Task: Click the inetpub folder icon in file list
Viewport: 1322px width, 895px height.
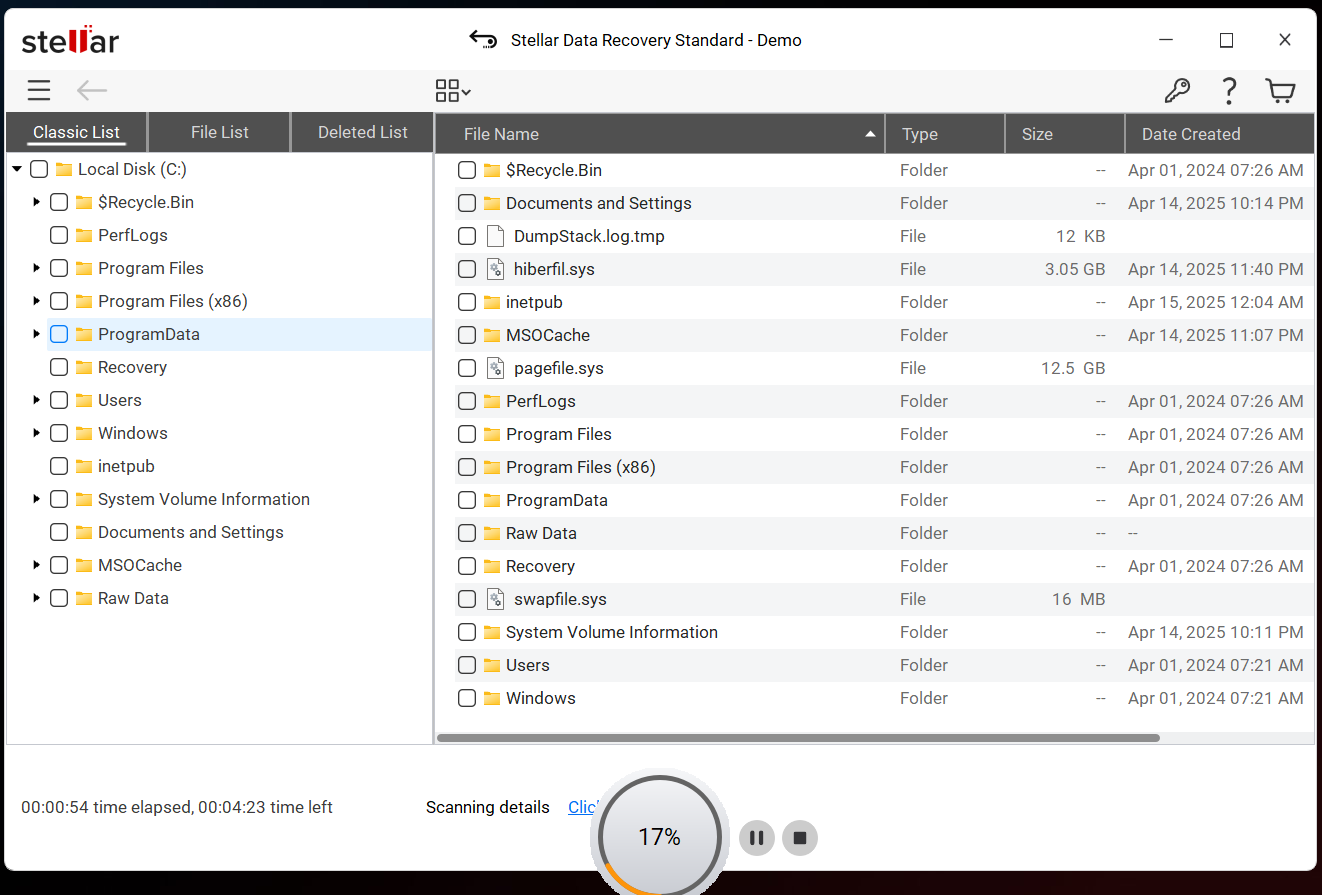Action: point(492,302)
